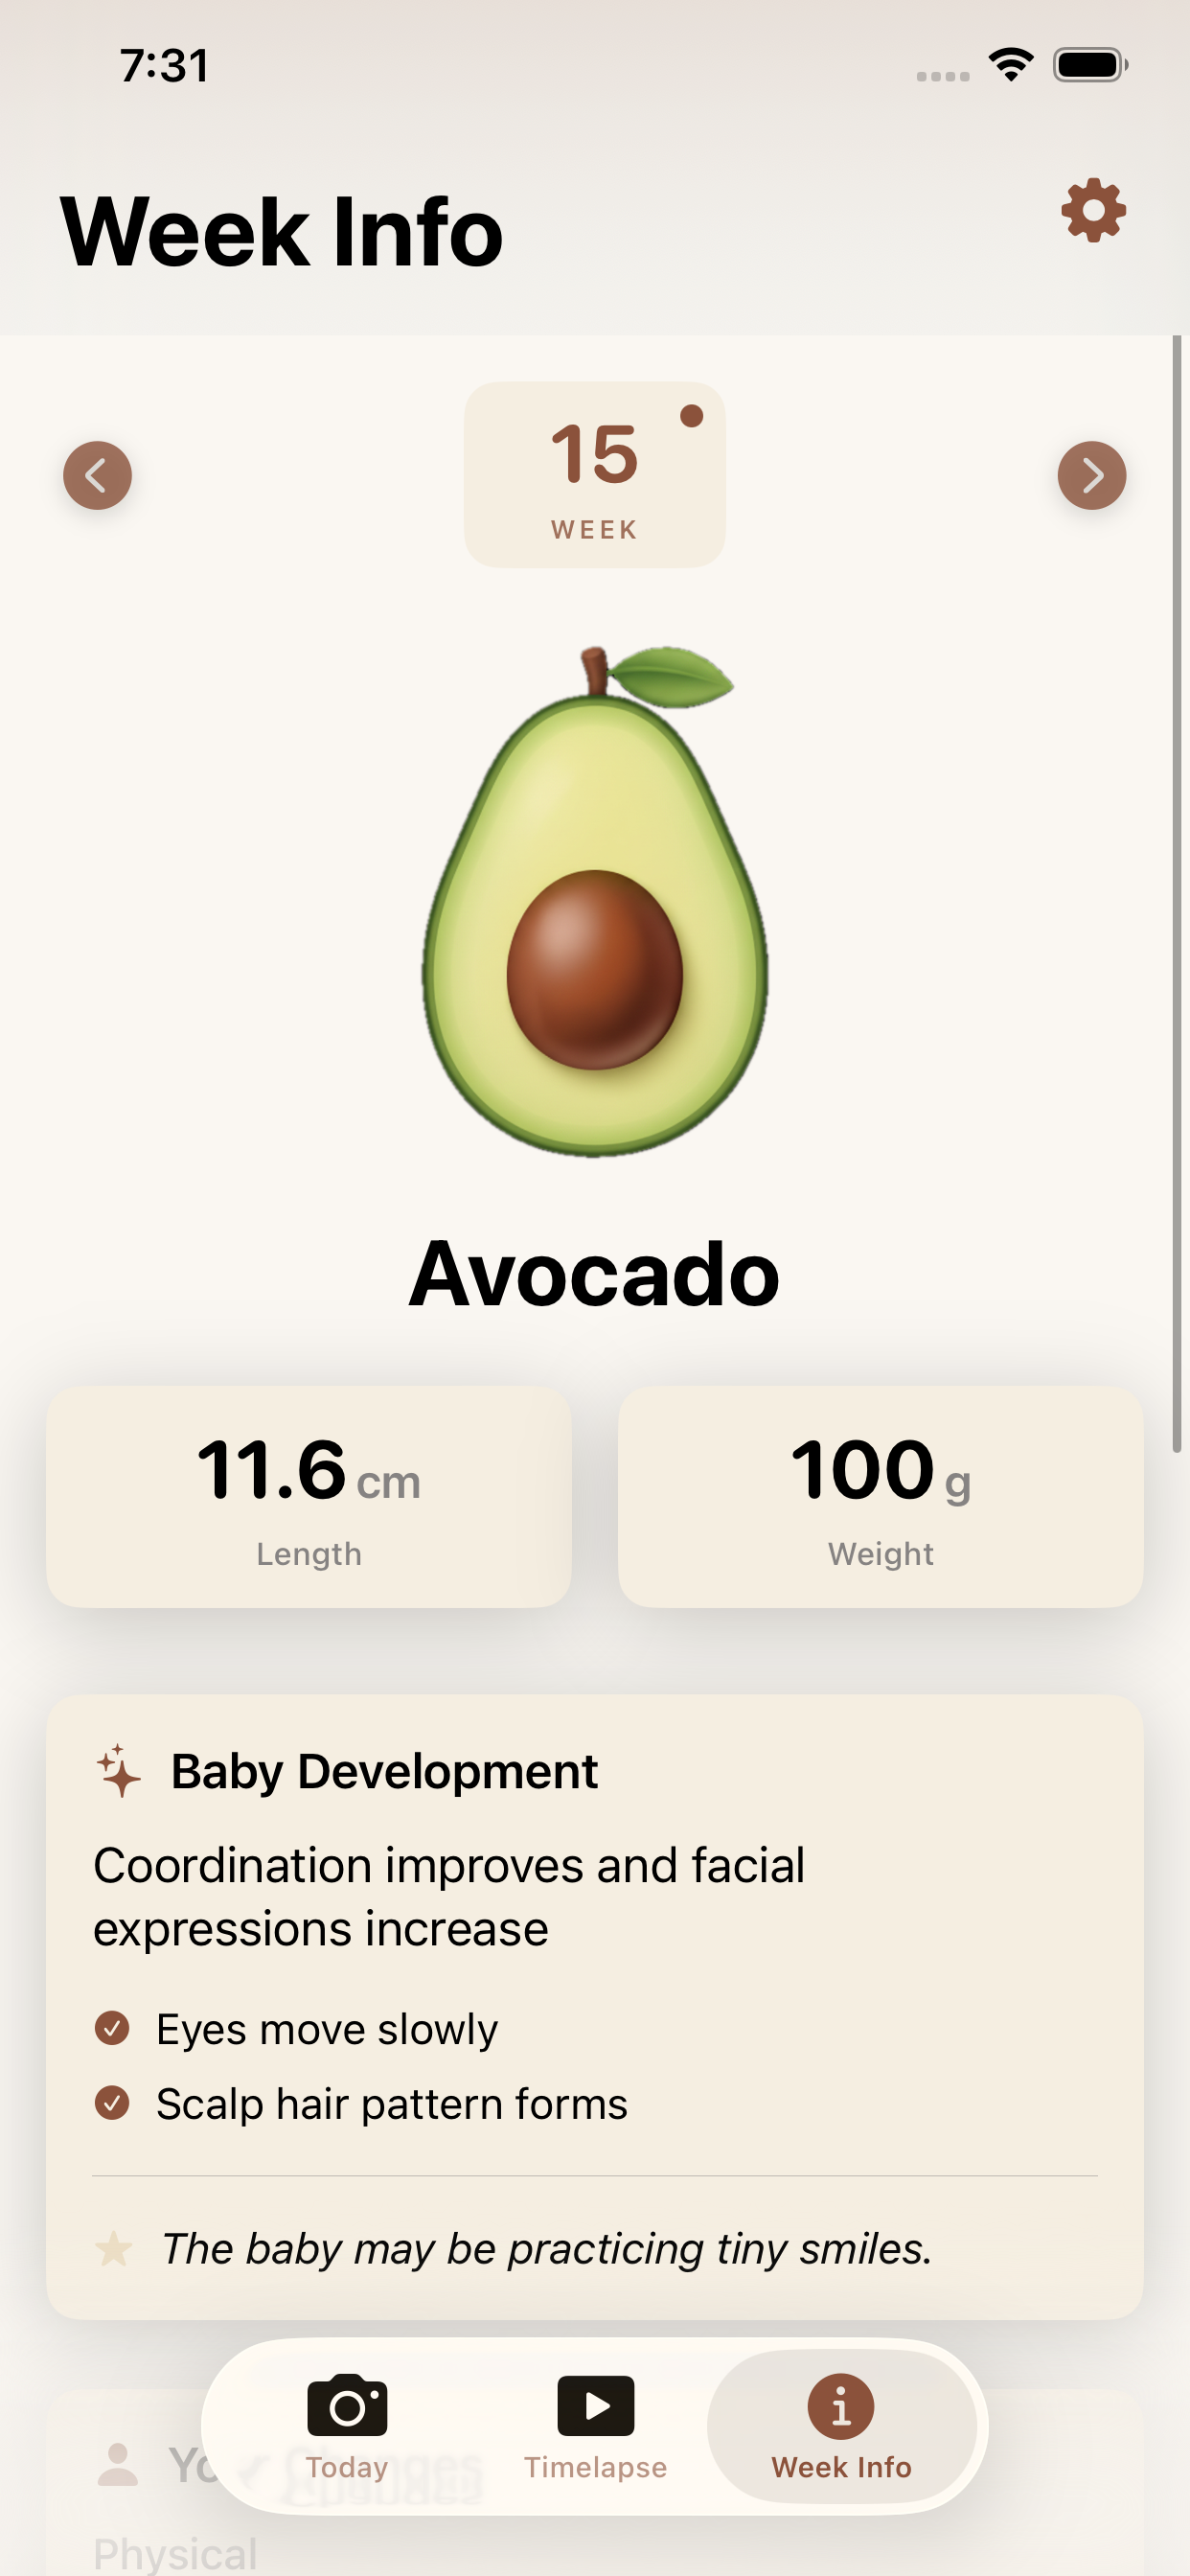Go to the previous week
The height and width of the screenshot is (2576, 1190).
point(97,475)
